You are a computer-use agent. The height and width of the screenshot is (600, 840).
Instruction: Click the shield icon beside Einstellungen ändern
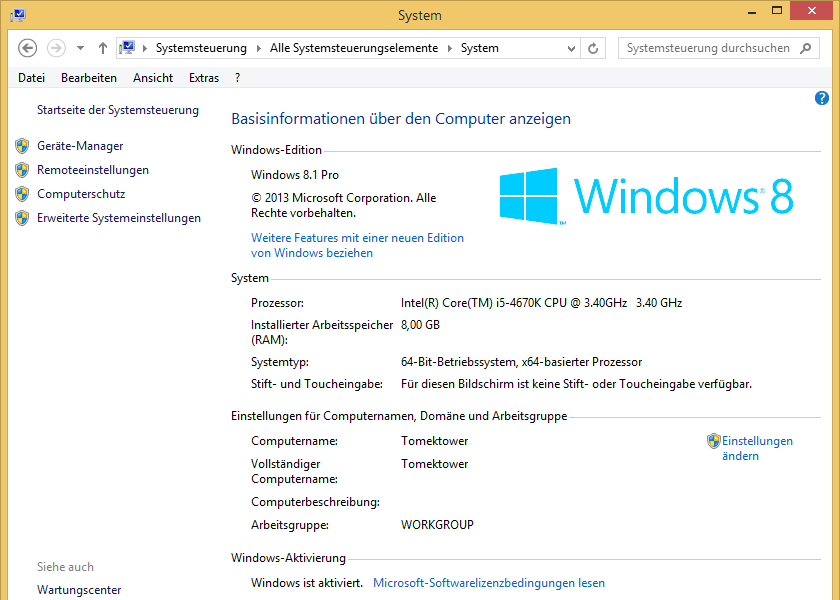[x=714, y=441]
